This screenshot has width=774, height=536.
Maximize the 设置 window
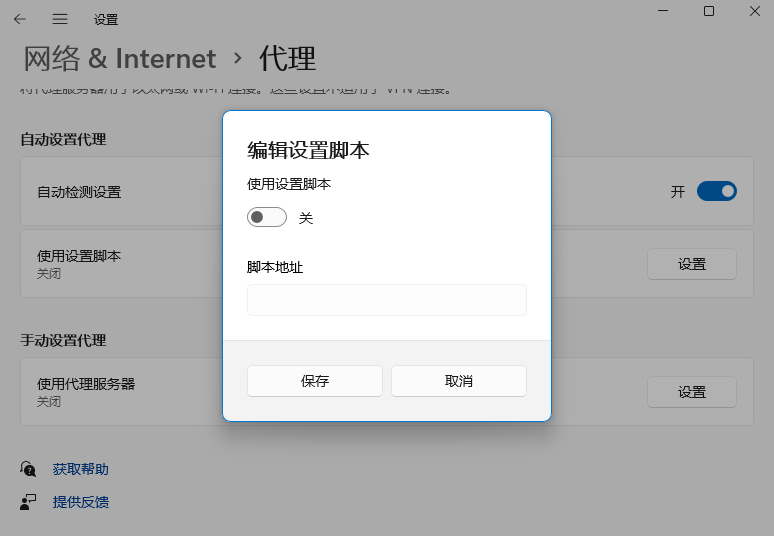pos(709,11)
